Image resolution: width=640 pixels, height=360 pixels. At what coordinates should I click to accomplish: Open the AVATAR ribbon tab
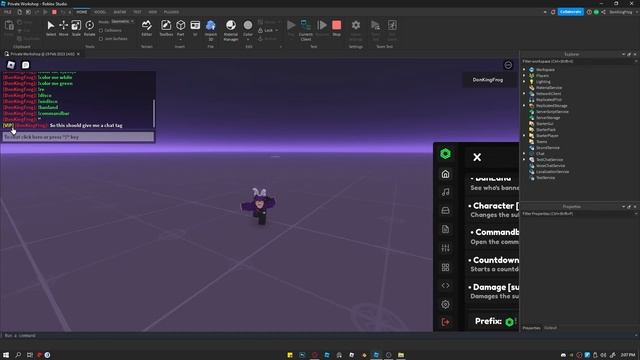pyautogui.click(x=120, y=12)
